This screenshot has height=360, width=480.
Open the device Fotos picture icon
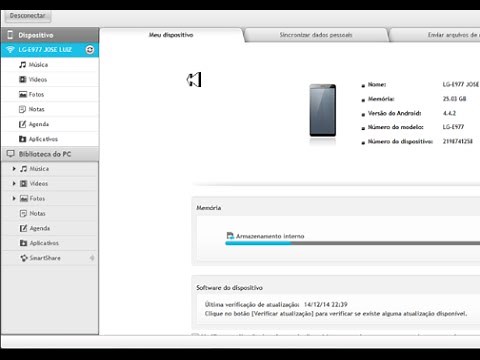coord(23,94)
